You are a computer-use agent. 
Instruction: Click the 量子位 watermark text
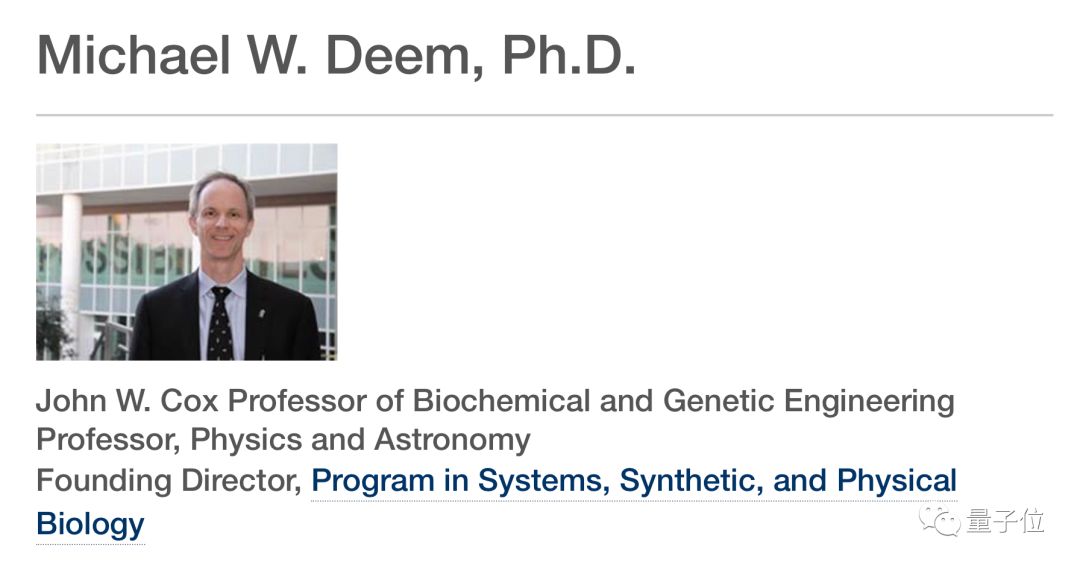(1006, 521)
